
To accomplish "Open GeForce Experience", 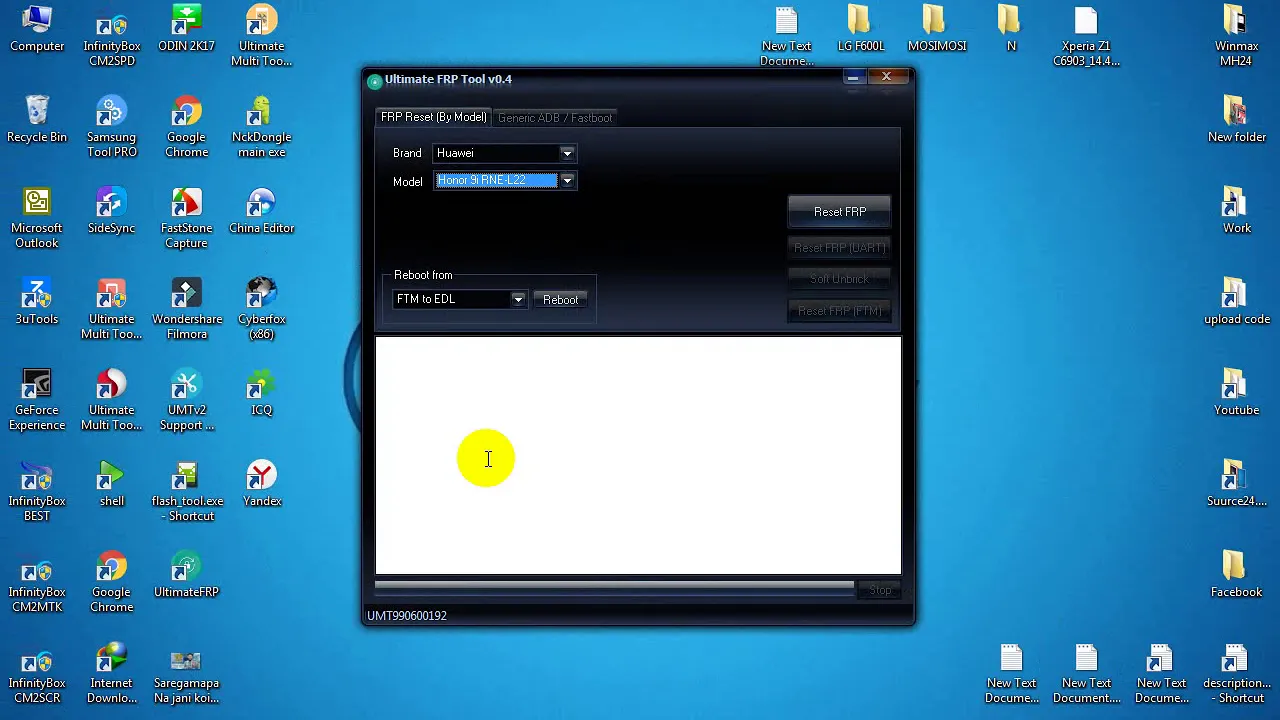I will tap(37, 400).
